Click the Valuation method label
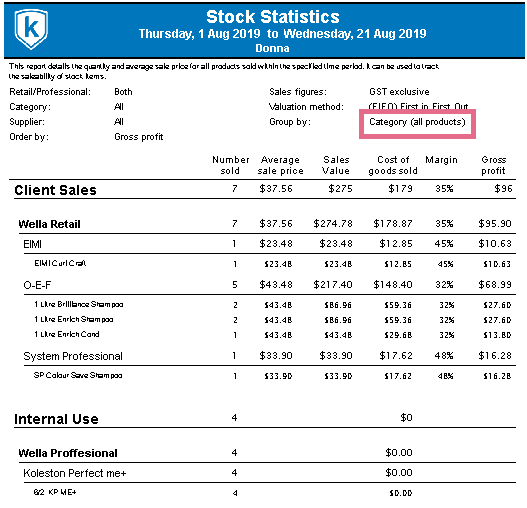 [x=306, y=107]
